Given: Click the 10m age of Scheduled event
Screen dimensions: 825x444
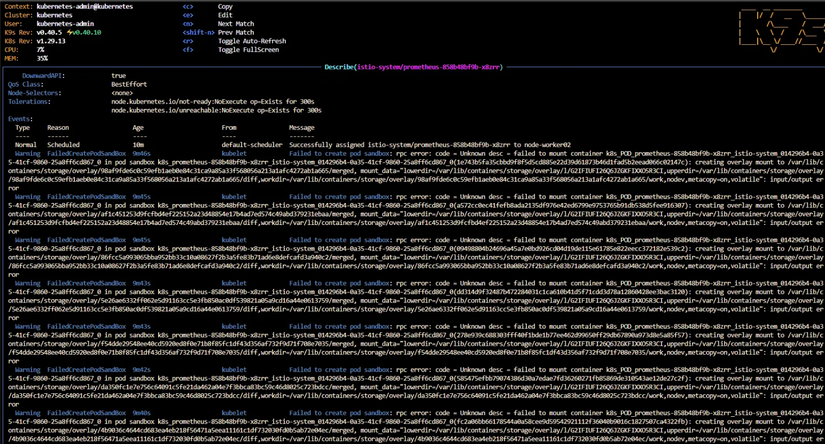Looking at the screenshot, I should [x=138, y=145].
